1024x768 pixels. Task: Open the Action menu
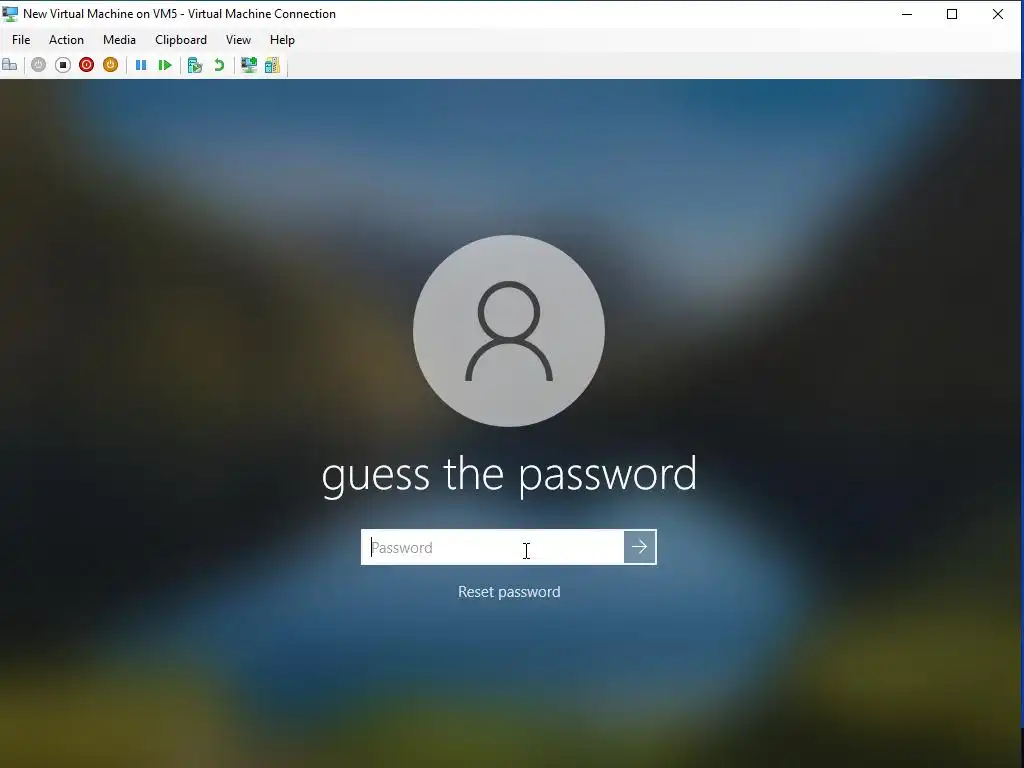(67, 40)
